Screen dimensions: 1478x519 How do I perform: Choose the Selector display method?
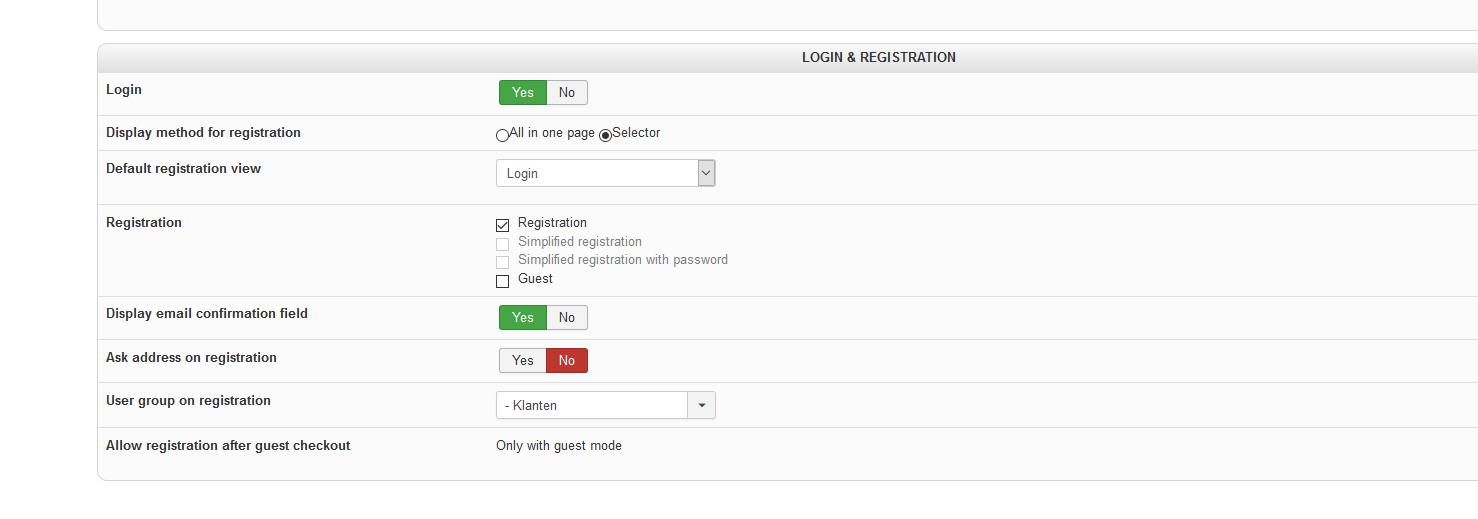coord(605,136)
